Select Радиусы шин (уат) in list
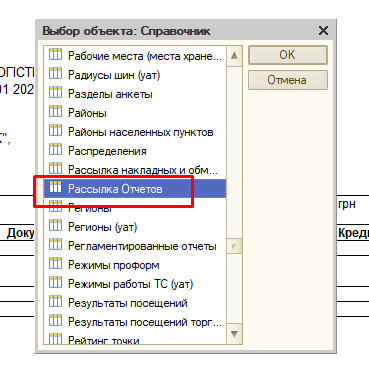 (135, 75)
